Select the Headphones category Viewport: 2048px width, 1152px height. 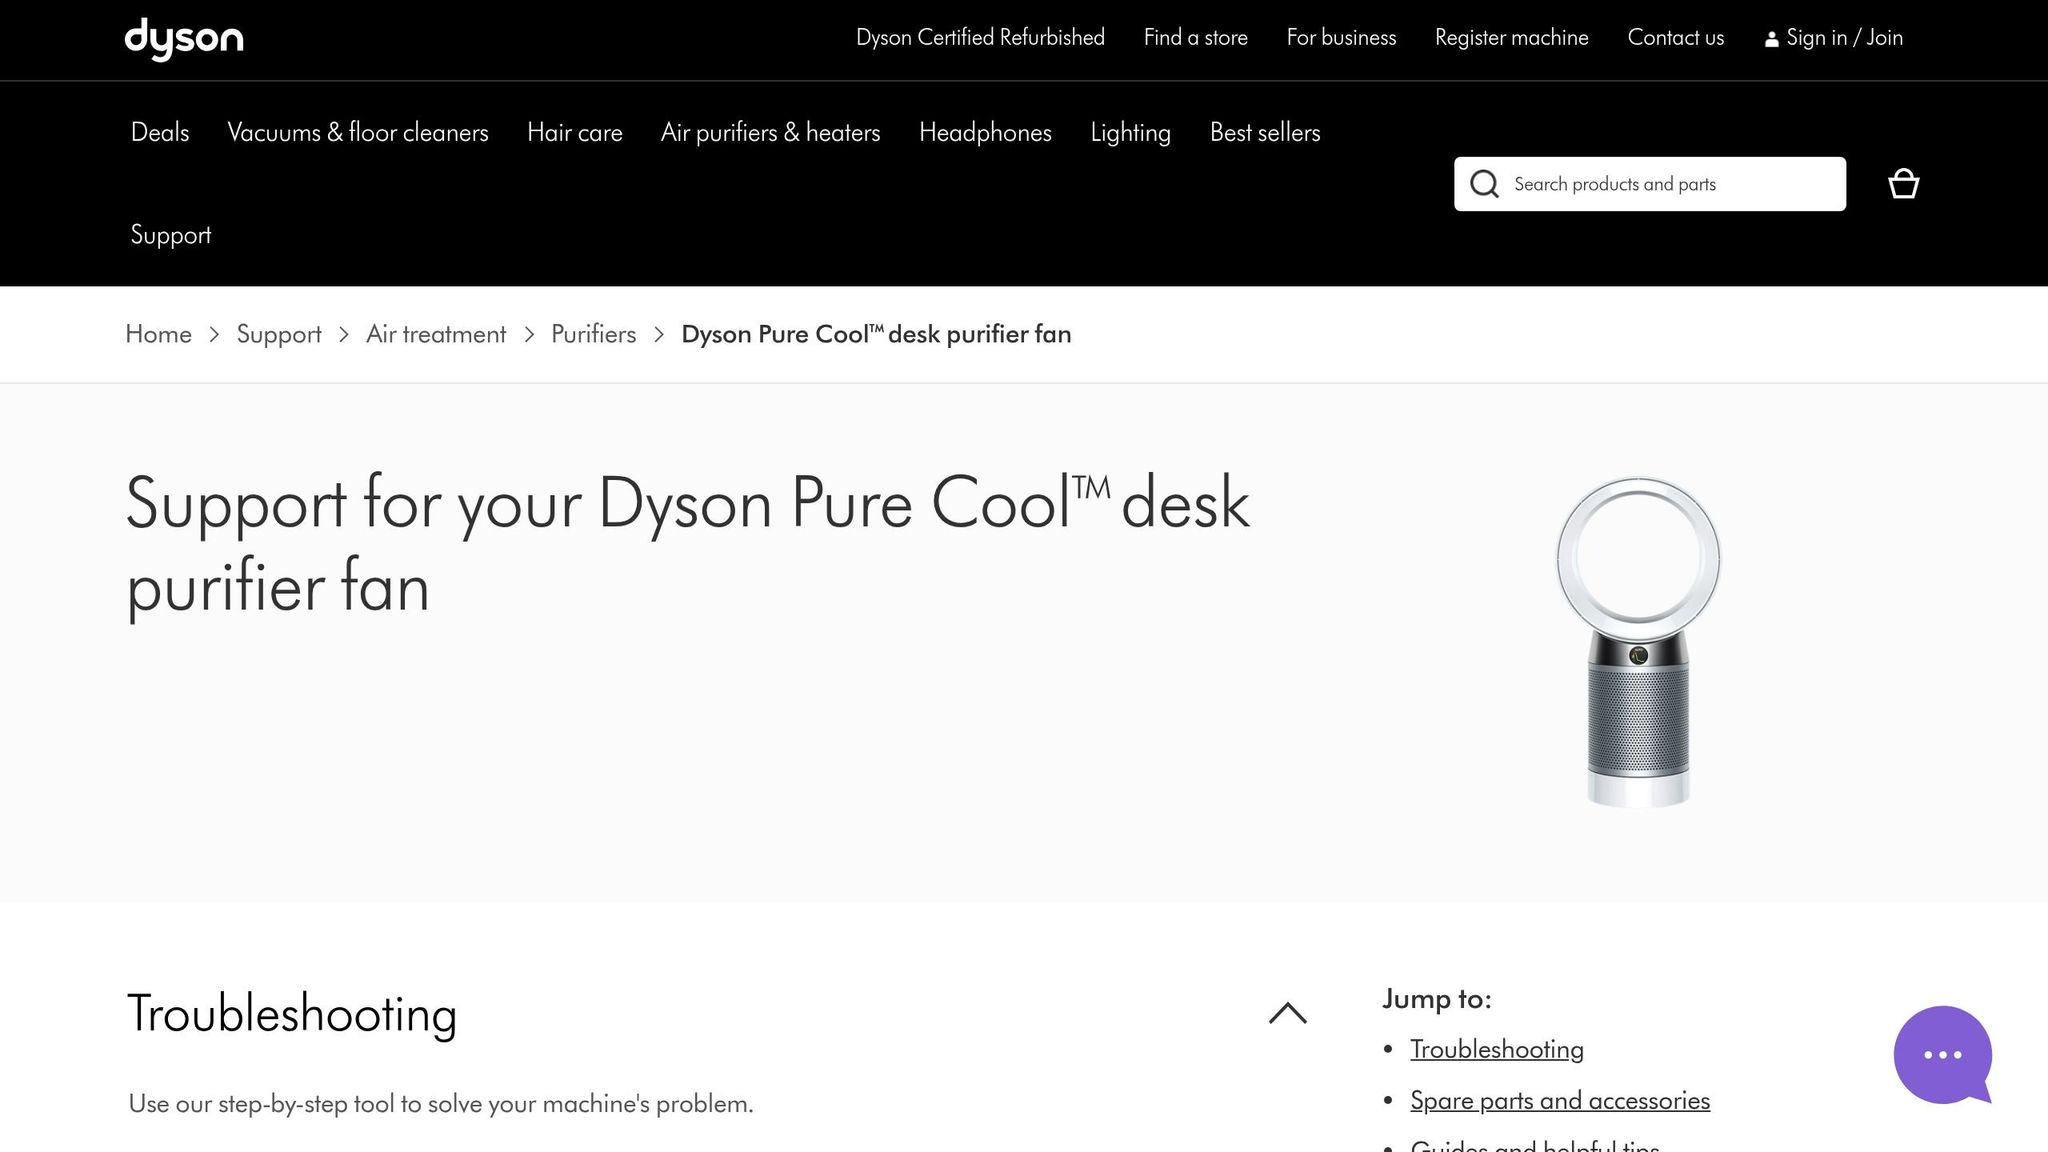(x=985, y=132)
